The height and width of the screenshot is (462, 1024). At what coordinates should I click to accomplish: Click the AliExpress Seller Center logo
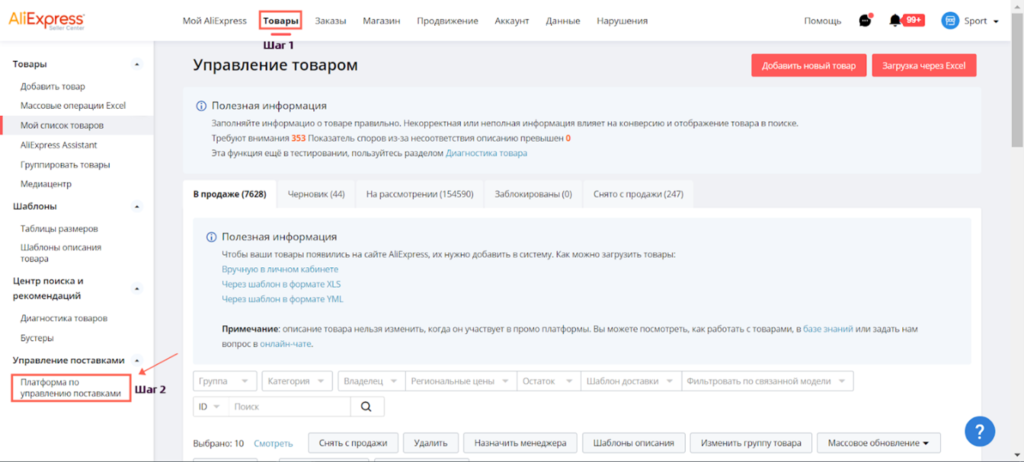pyautogui.click(x=46, y=20)
